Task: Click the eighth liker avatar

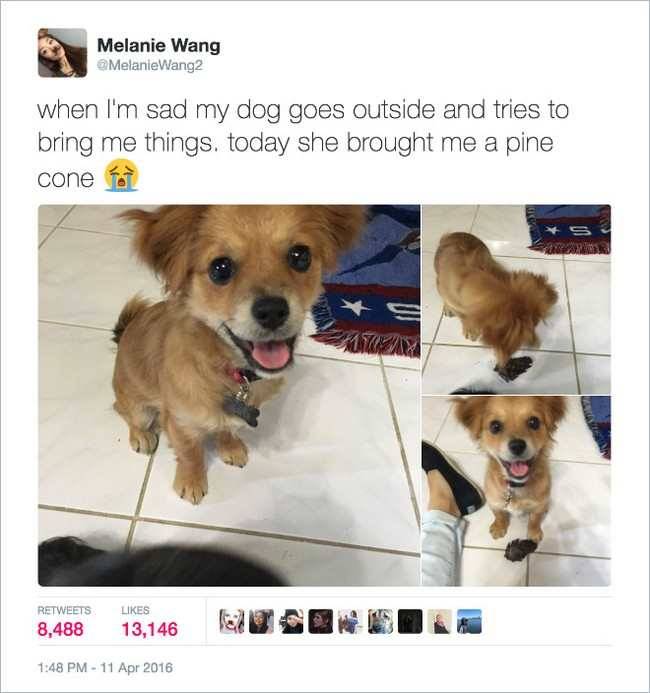Action: [x=439, y=621]
